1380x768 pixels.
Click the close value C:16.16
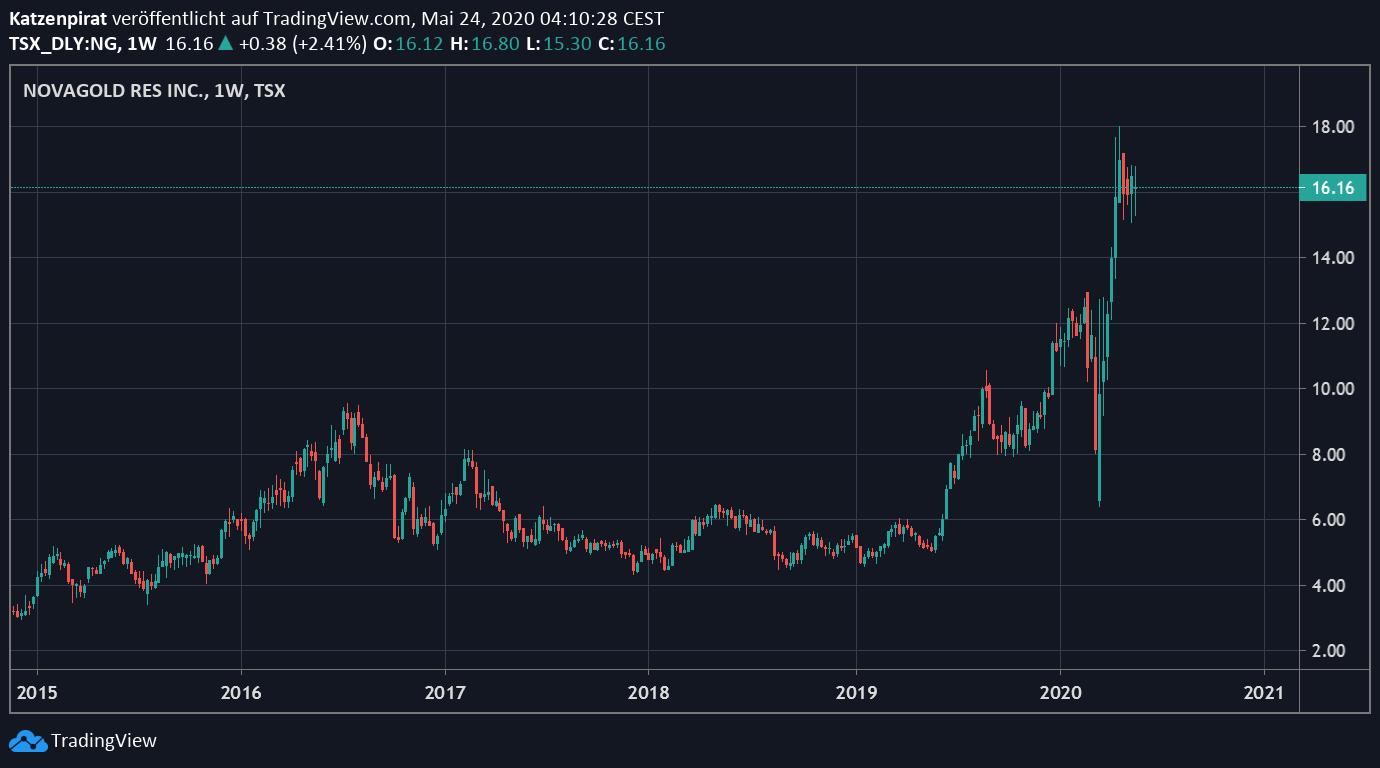click(632, 43)
